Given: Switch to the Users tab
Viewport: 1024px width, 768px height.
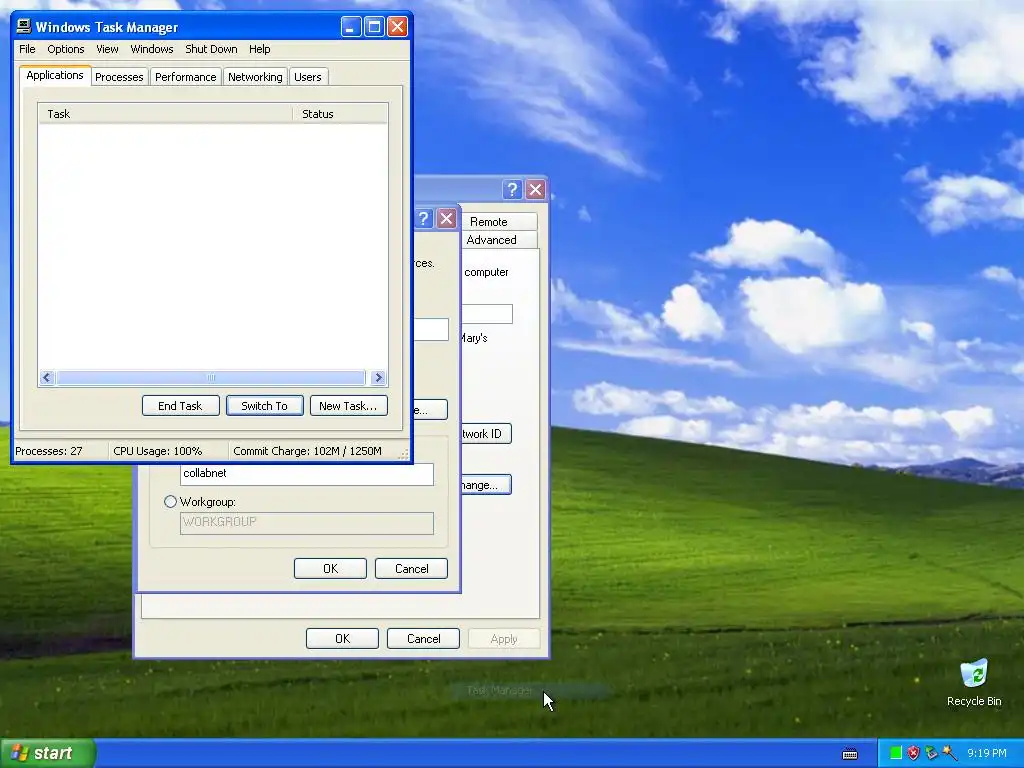Looking at the screenshot, I should (x=308, y=77).
